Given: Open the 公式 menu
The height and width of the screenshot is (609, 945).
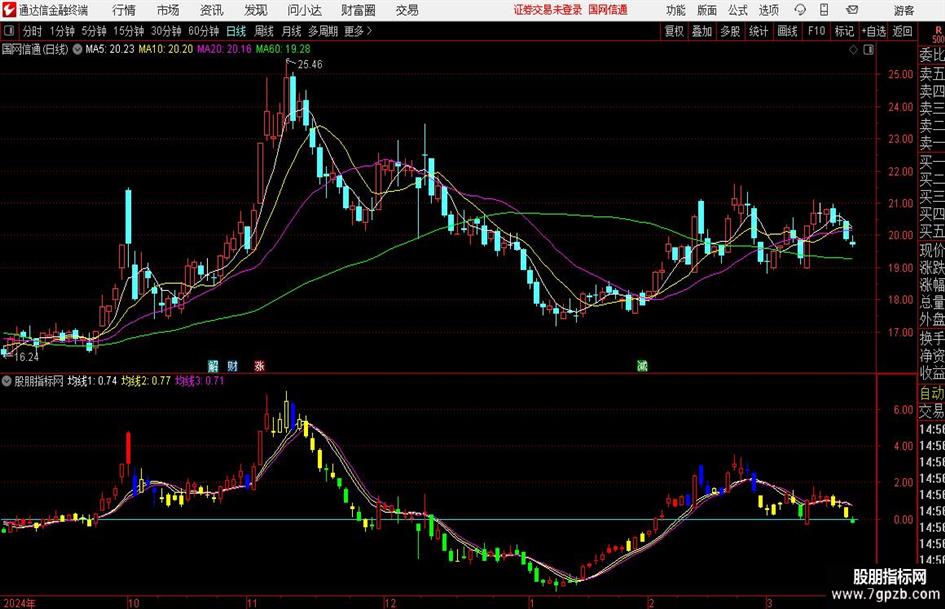Looking at the screenshot, I should [737, 10].
